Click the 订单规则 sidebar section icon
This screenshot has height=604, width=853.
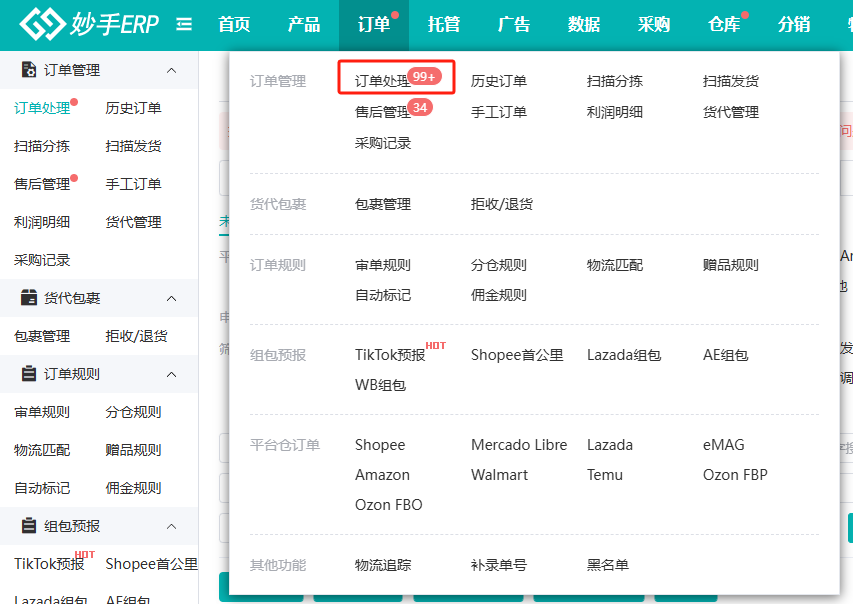(29, 374)
